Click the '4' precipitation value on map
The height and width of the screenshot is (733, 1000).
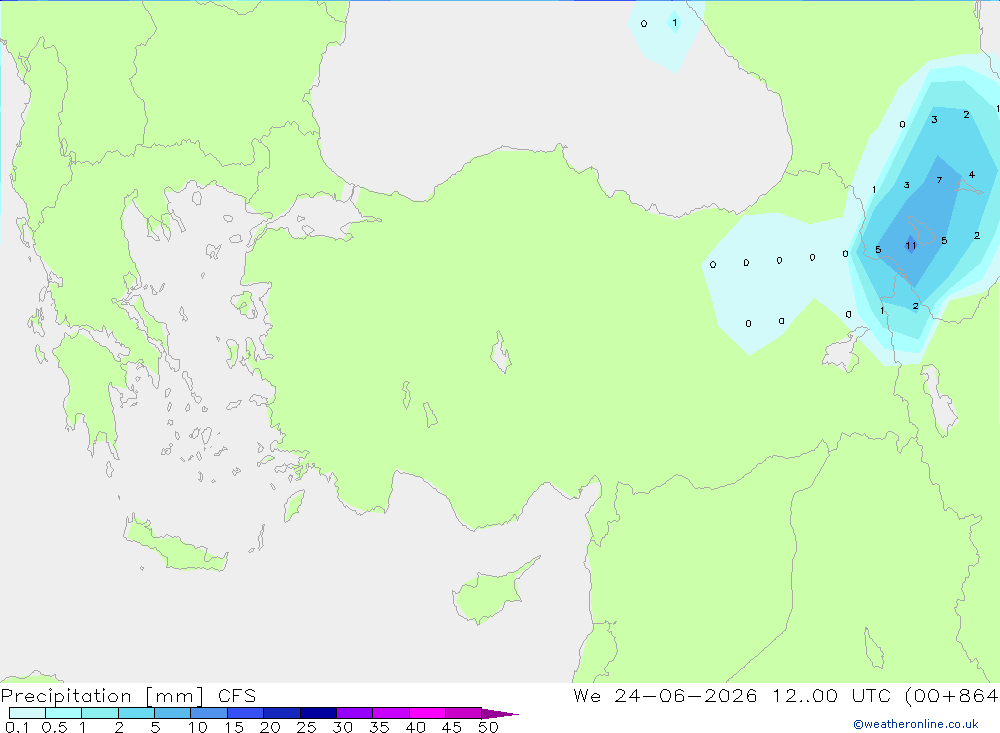click(x=971, y=175)
